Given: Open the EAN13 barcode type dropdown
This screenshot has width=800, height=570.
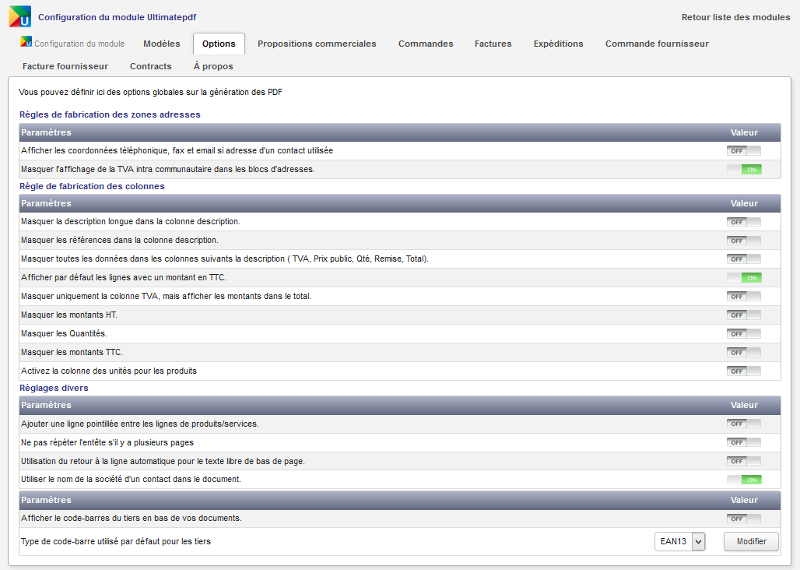Looking at the screenshot, I should coord(680,541).
